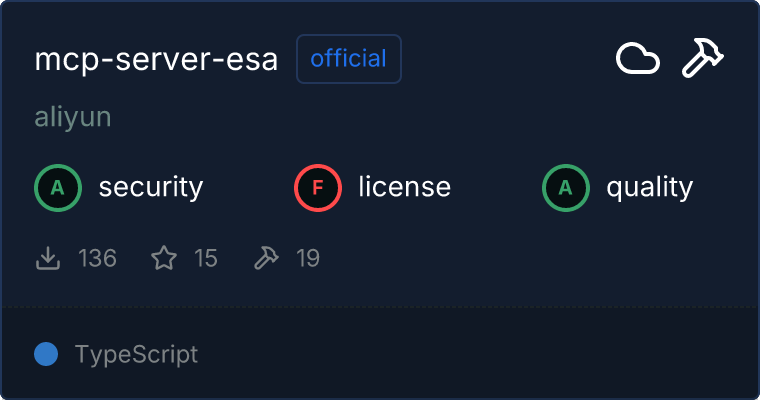Click the small hammer tools count icon

[x=266, y=259]
